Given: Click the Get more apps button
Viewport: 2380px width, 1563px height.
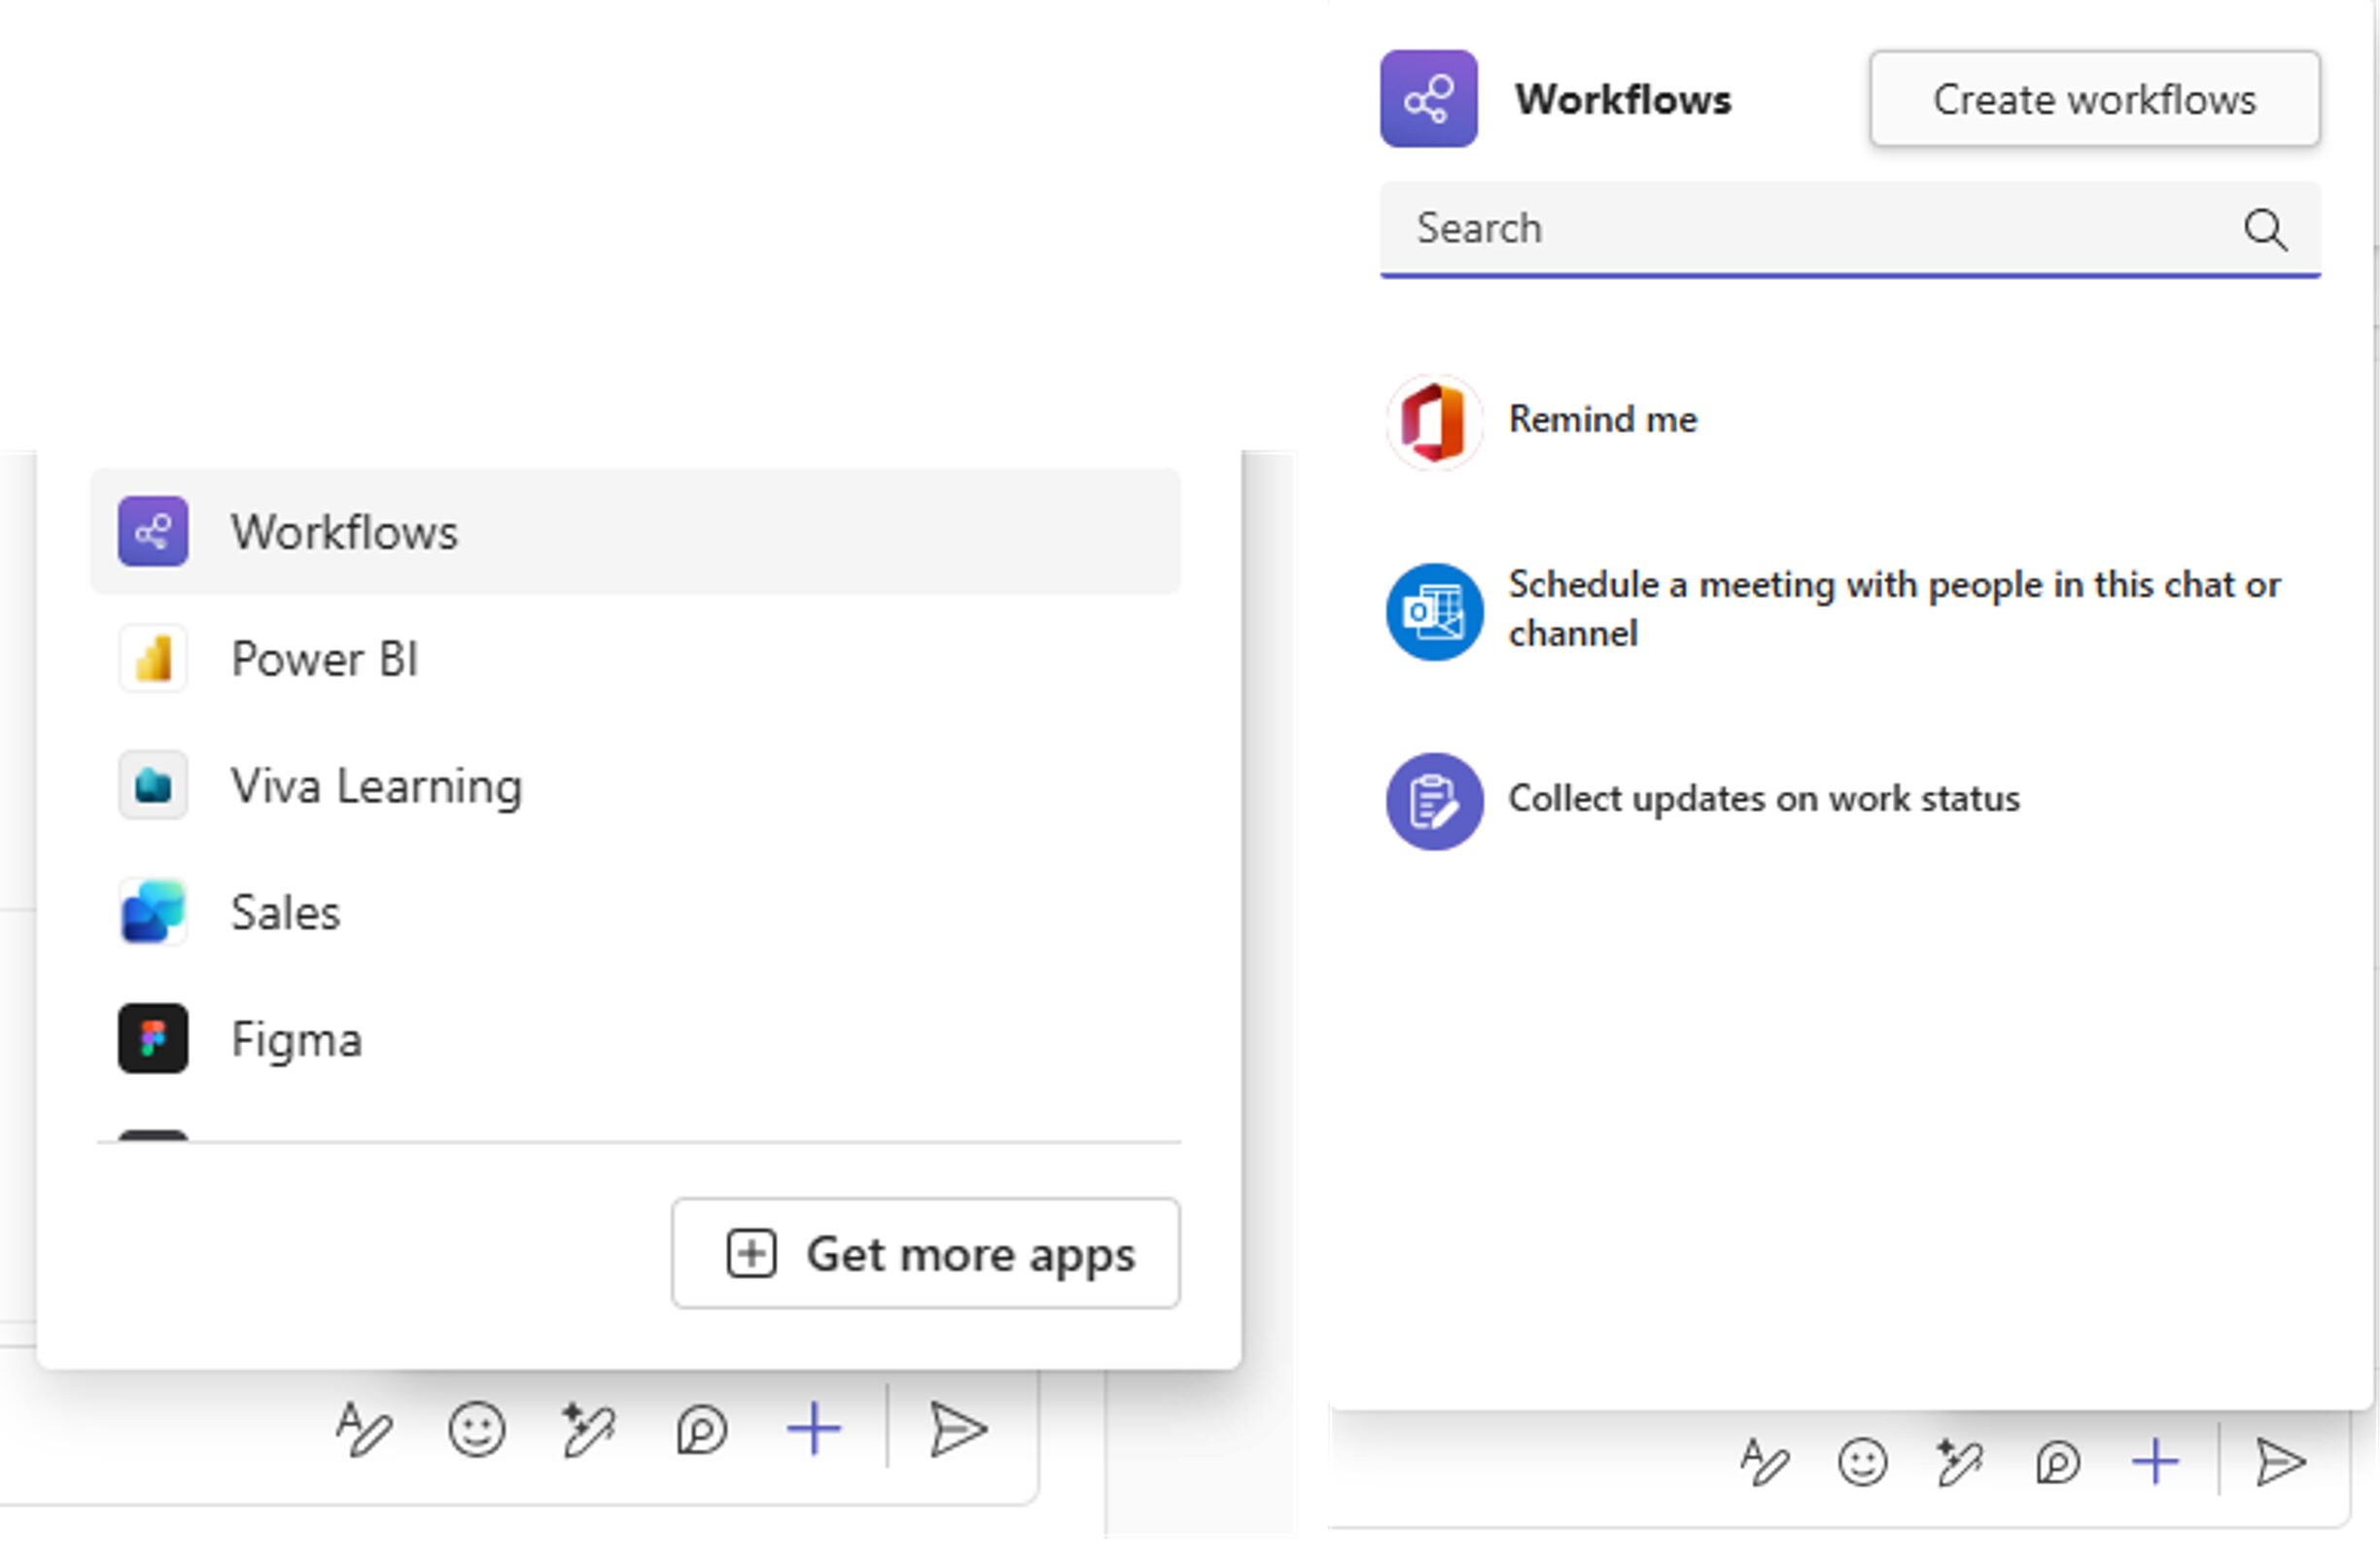Looking at the screenshot, I should pyautogui.click(x=925, y=1253).
